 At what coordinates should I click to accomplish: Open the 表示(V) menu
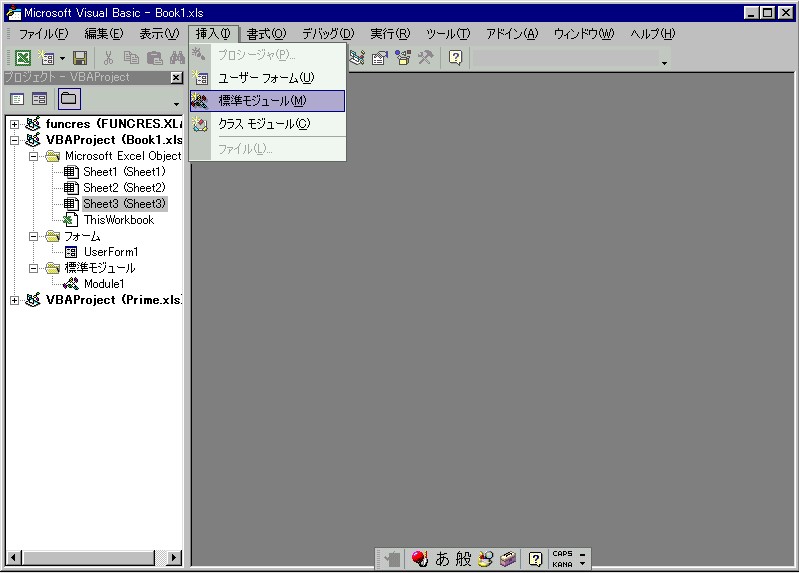tap(159, 34)
